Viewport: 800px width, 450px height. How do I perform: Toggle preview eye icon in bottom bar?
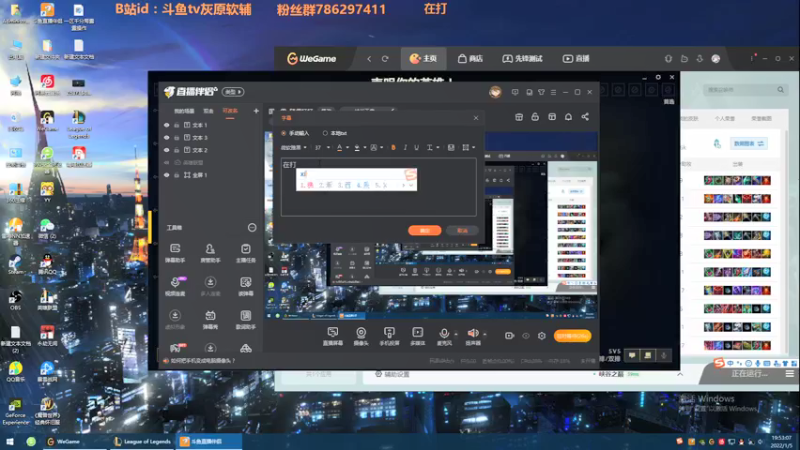tap(526, 336)
